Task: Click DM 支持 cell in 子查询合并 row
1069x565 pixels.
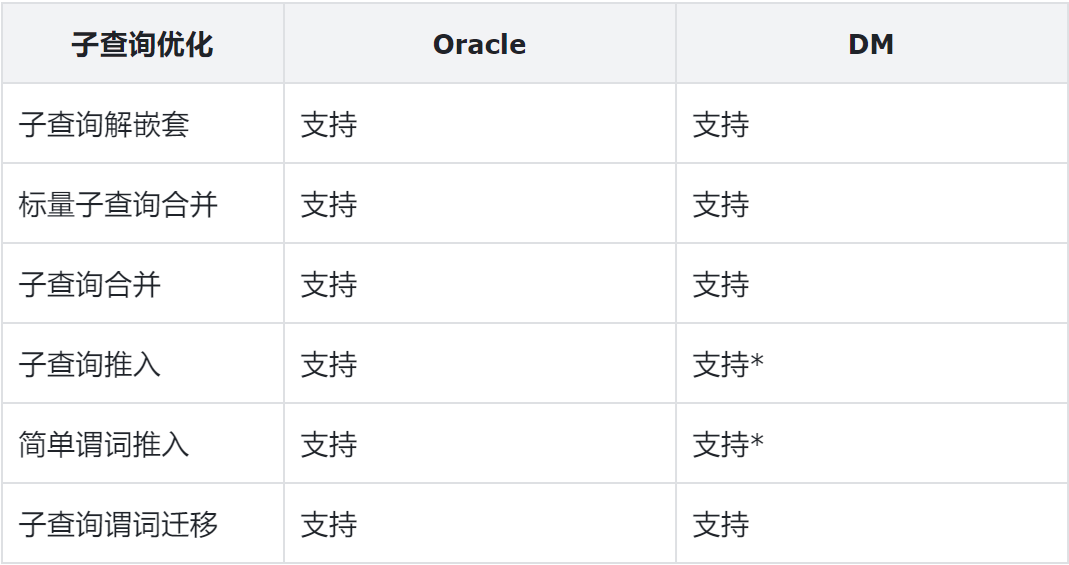Action: (x=721, y=285)
